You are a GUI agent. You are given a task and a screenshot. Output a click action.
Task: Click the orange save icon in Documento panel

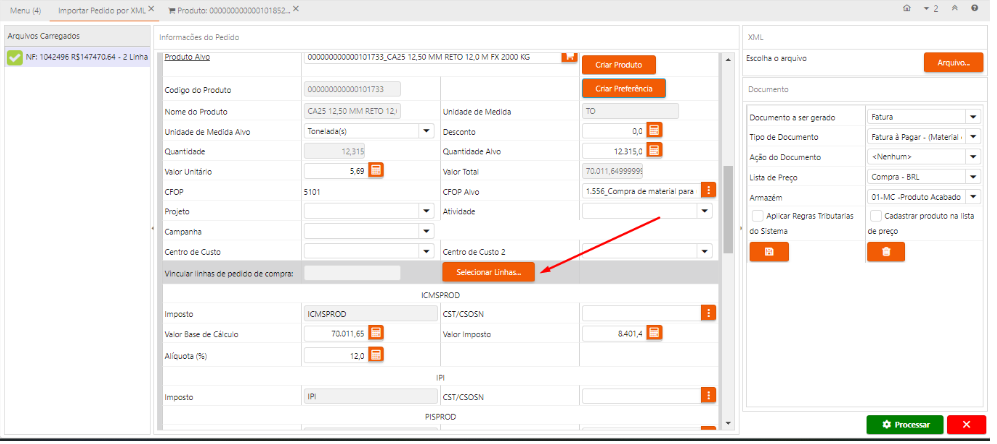768,252
